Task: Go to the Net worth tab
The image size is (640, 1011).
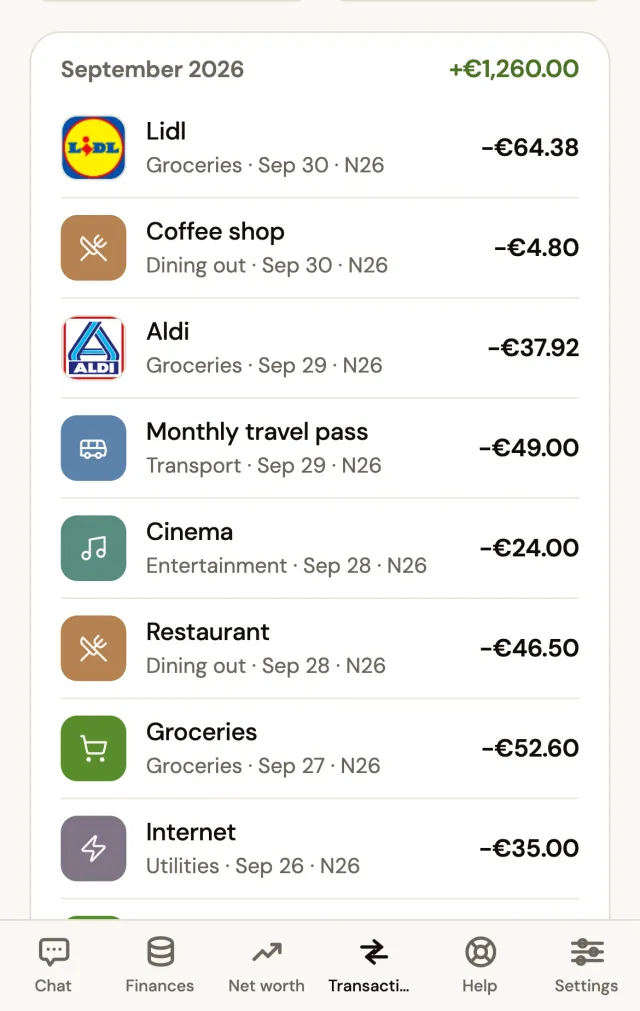Action: pos(266,965)
